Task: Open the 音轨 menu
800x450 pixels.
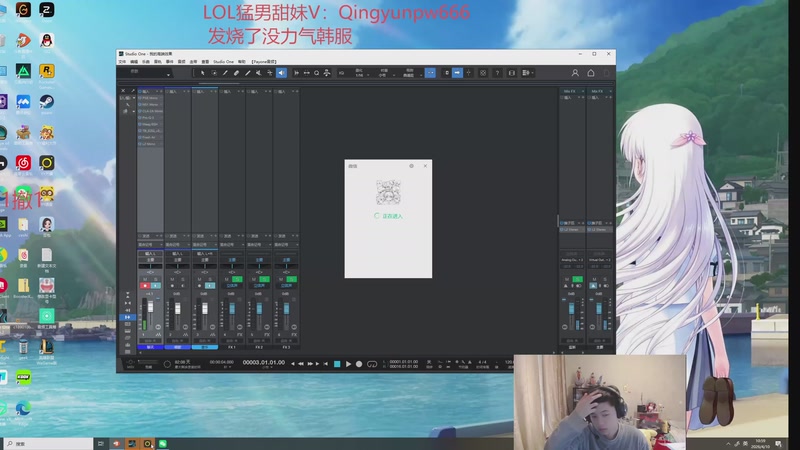Action: click(x=158, y=62)
